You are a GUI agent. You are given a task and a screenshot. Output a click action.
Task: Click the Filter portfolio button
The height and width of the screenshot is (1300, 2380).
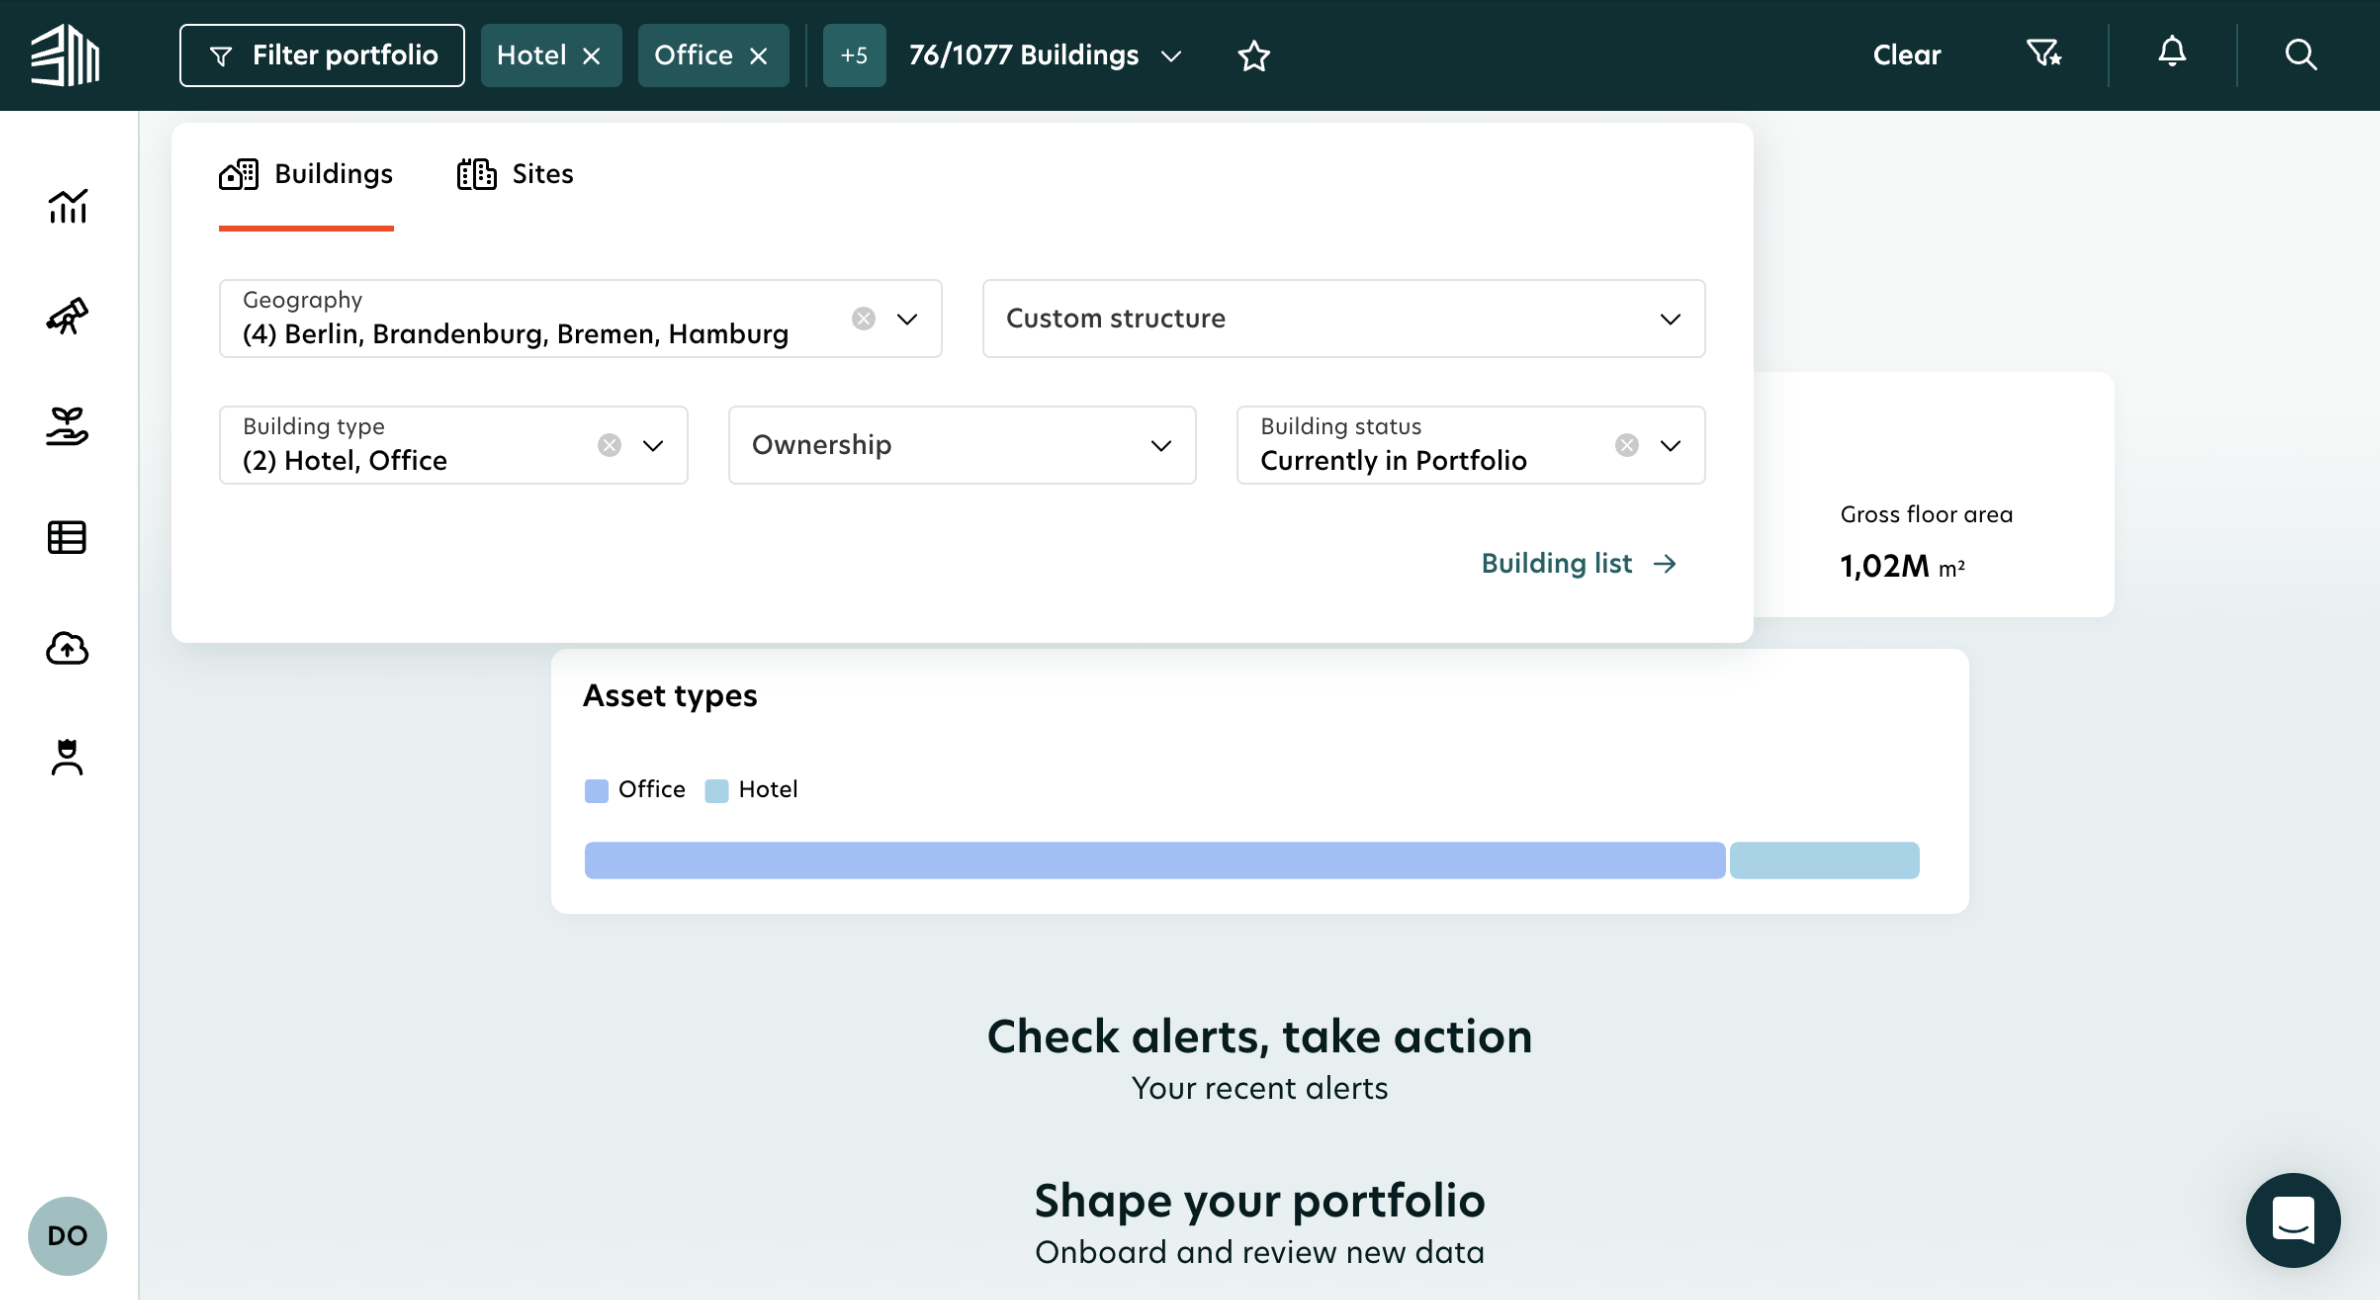coord(322,55)
